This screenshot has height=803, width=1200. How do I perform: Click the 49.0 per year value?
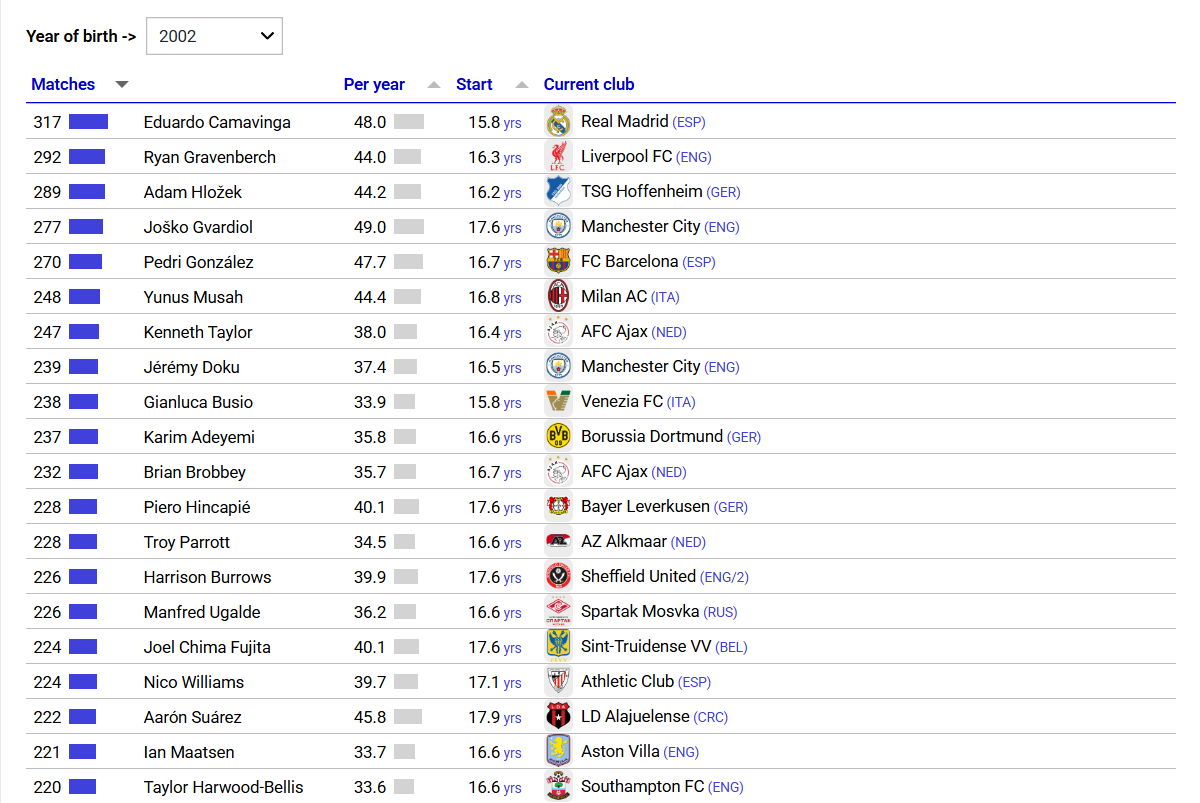coord(370,227)
